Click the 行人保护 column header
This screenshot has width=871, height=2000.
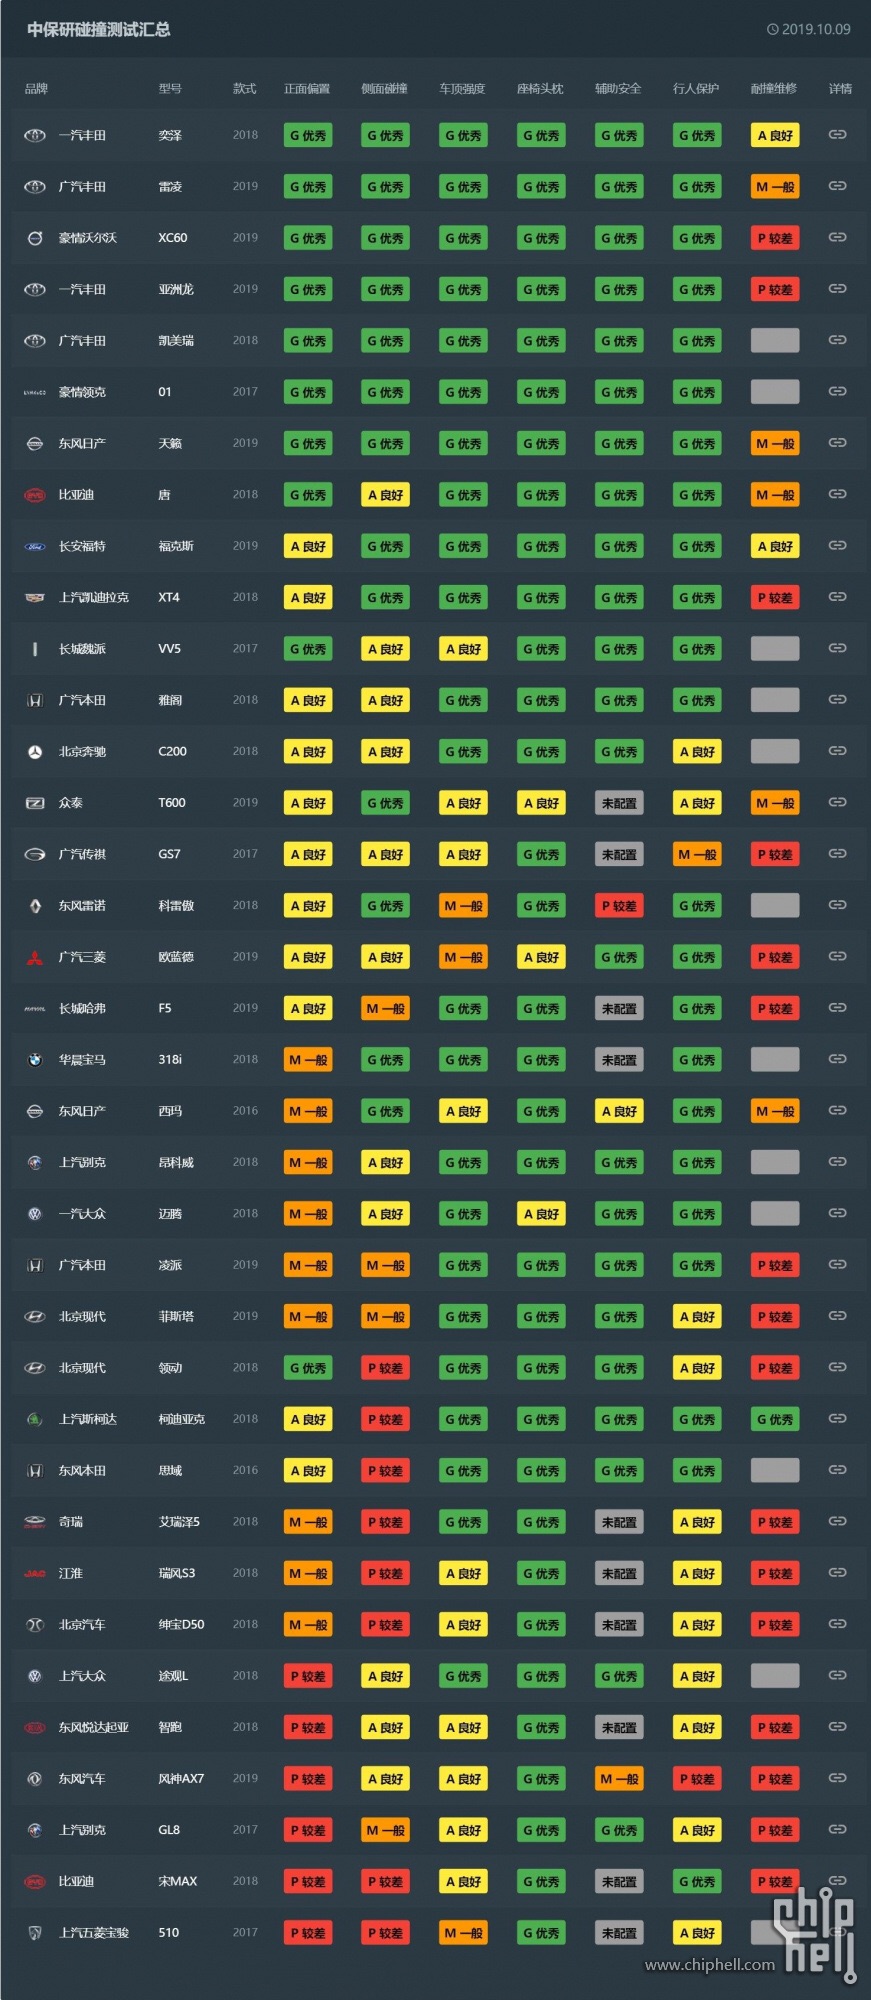click(696, 89)
